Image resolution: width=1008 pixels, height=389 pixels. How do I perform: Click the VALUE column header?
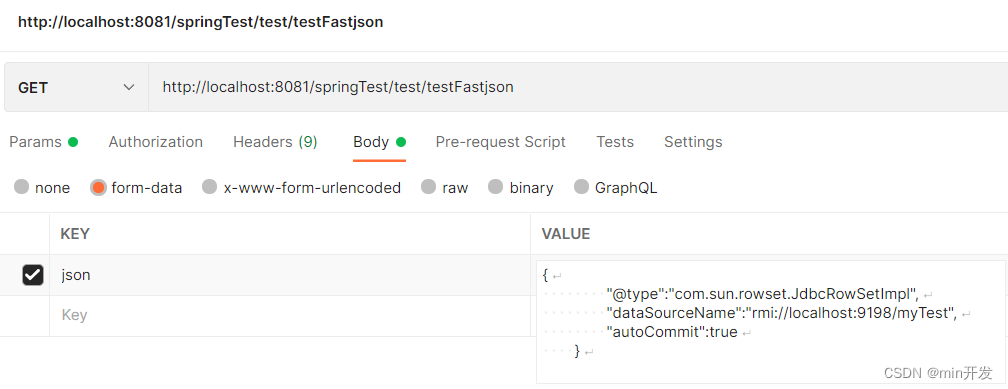[x=566, y=233]
